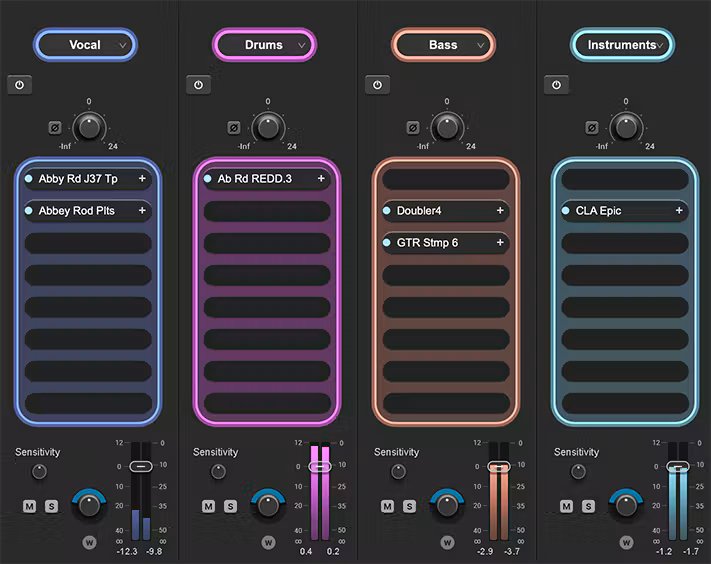711x564 pixels.
Task: Mute the Bass channel
Action: [387, 506]
